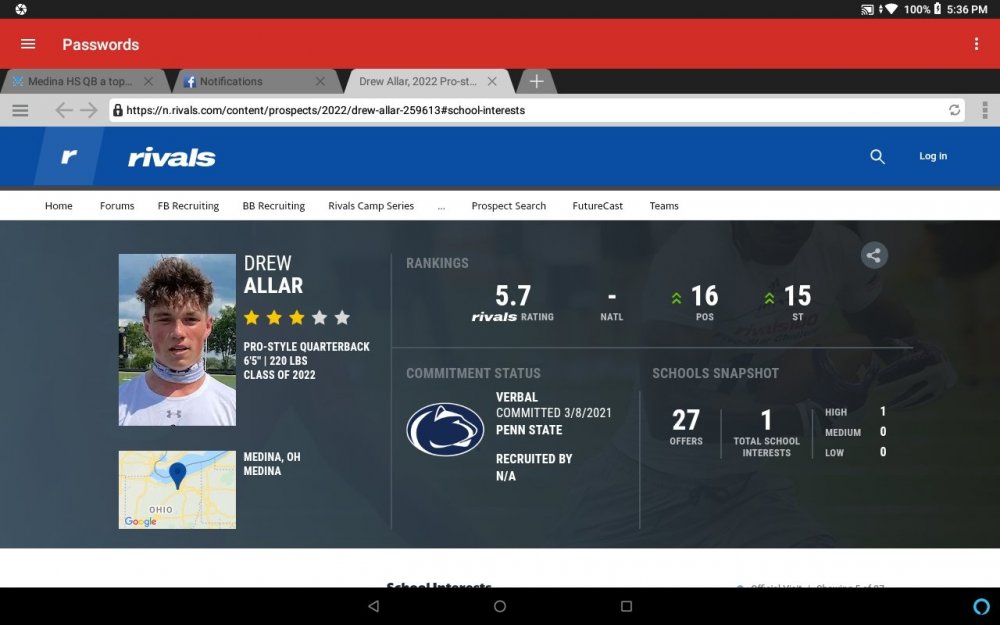This screenshot has height=625, width=1000.
Task: Click the Rivals wordmark logo
Action: point(172,158)
